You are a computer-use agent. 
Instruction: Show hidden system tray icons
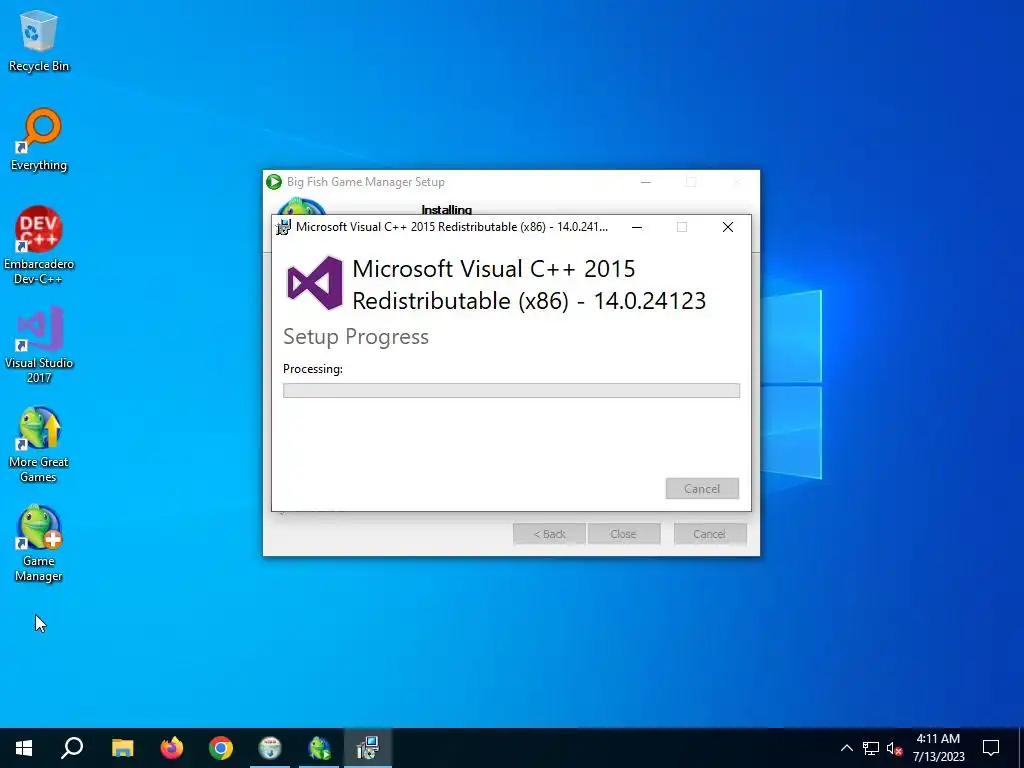[x=846, y=748]
